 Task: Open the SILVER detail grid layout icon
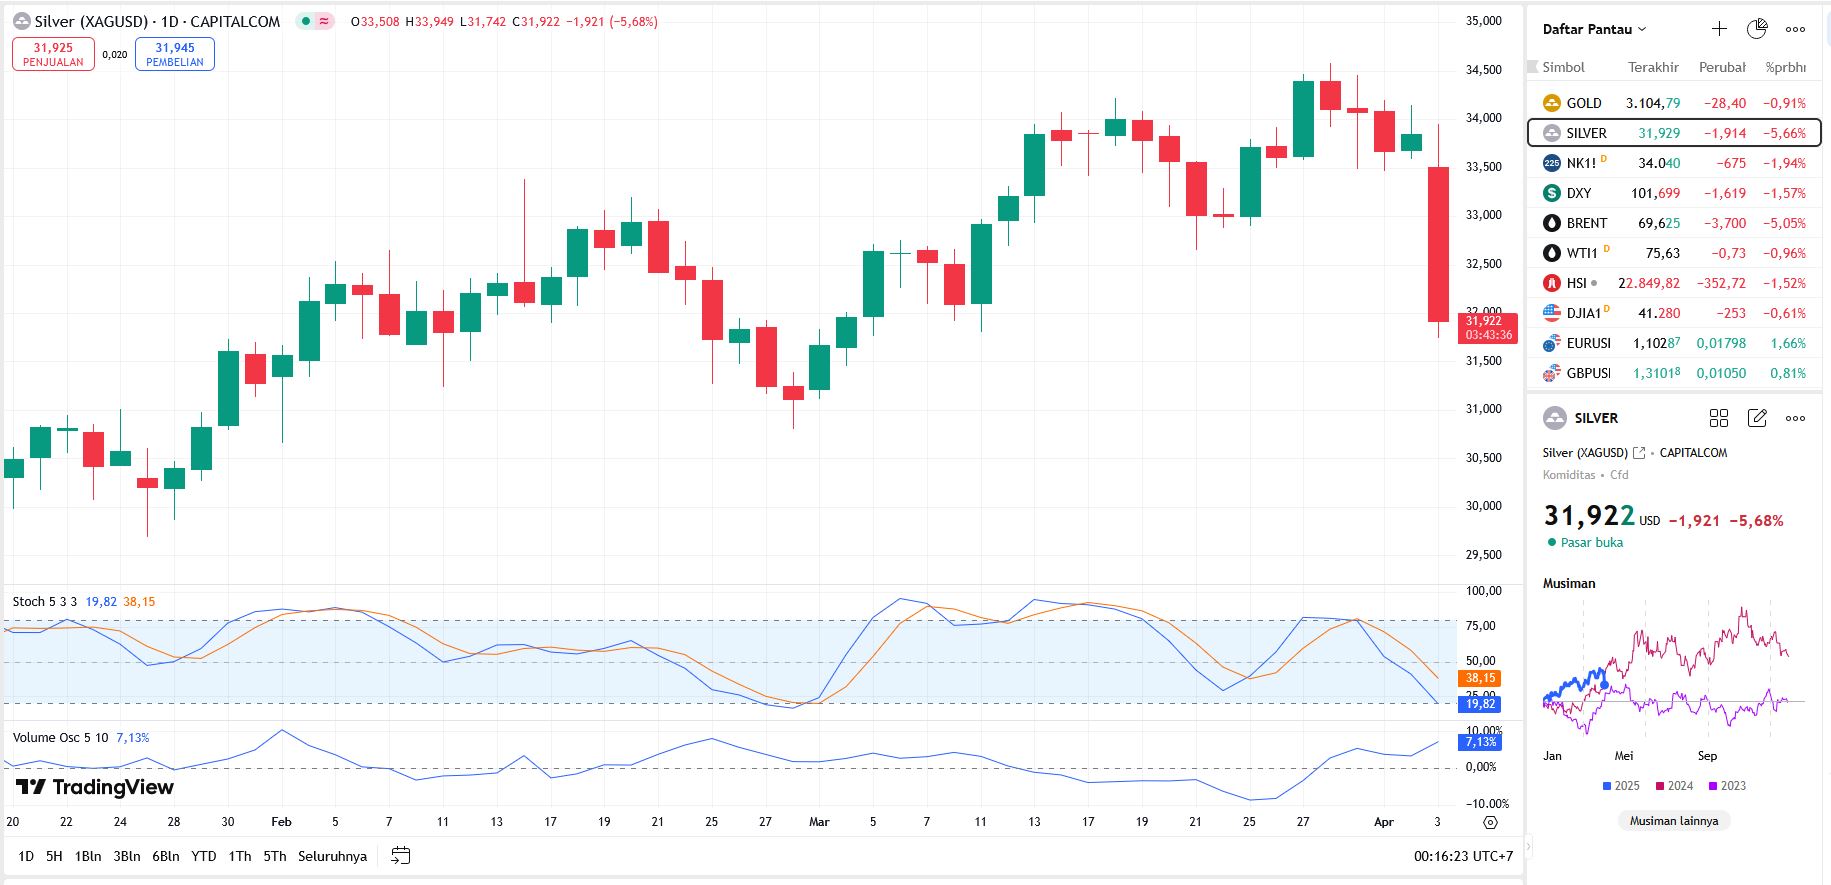1719,418
